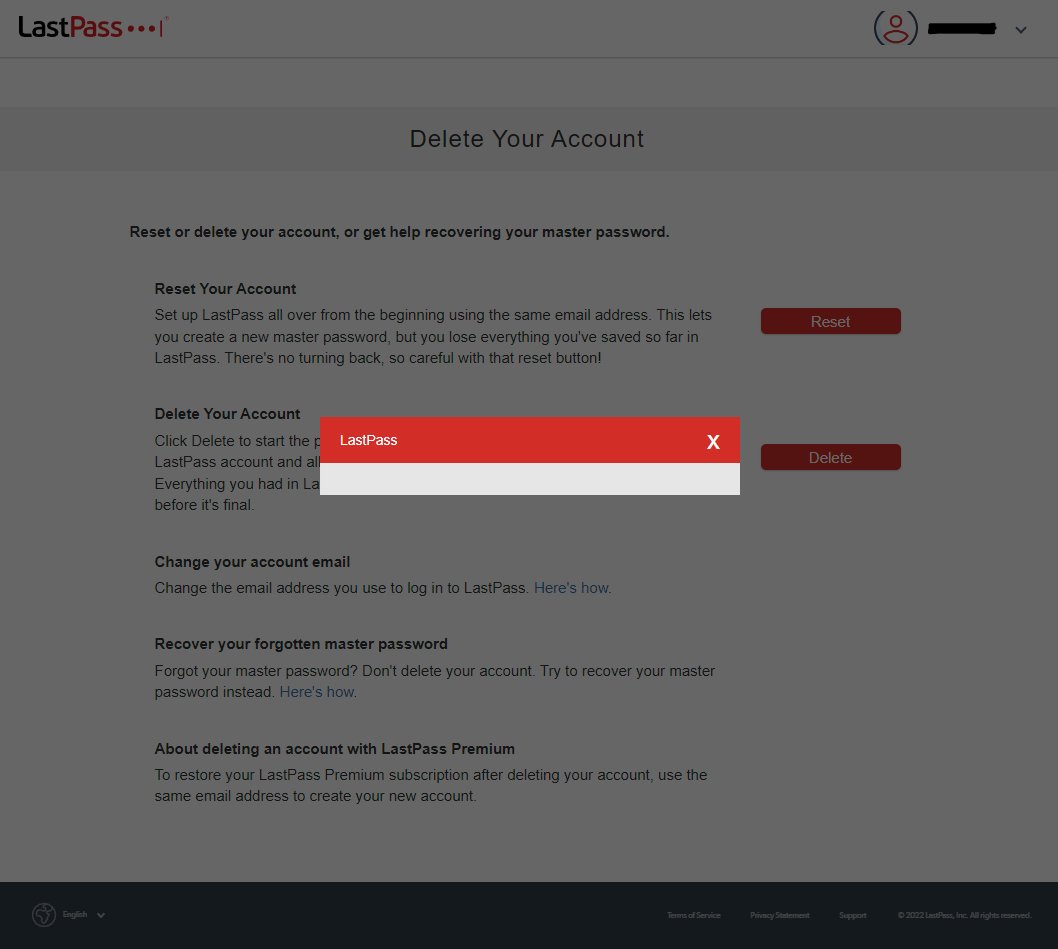This screenshot has height=949, width=1058.
Task: Click the LastPass dialog title text
Action: tap(368, 440)
